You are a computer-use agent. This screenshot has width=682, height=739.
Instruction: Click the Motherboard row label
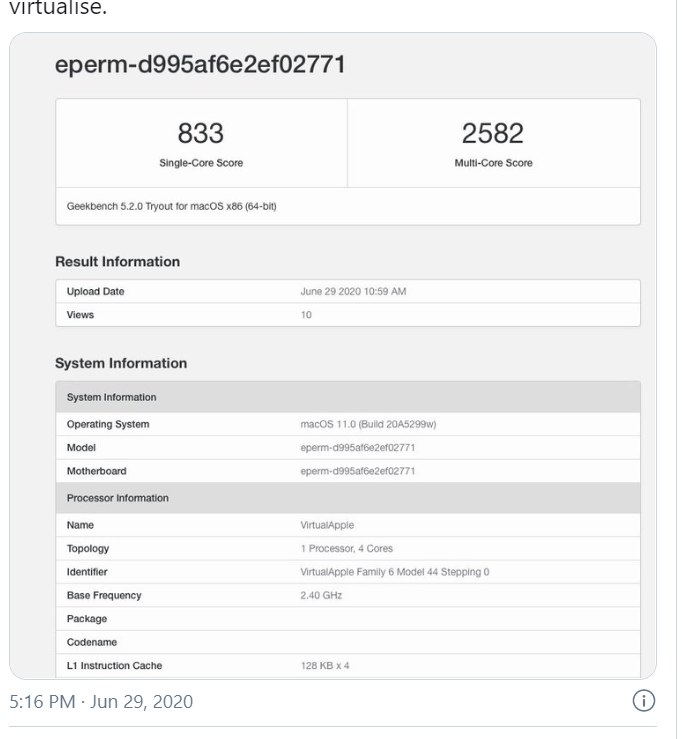(x=97, y=471)
